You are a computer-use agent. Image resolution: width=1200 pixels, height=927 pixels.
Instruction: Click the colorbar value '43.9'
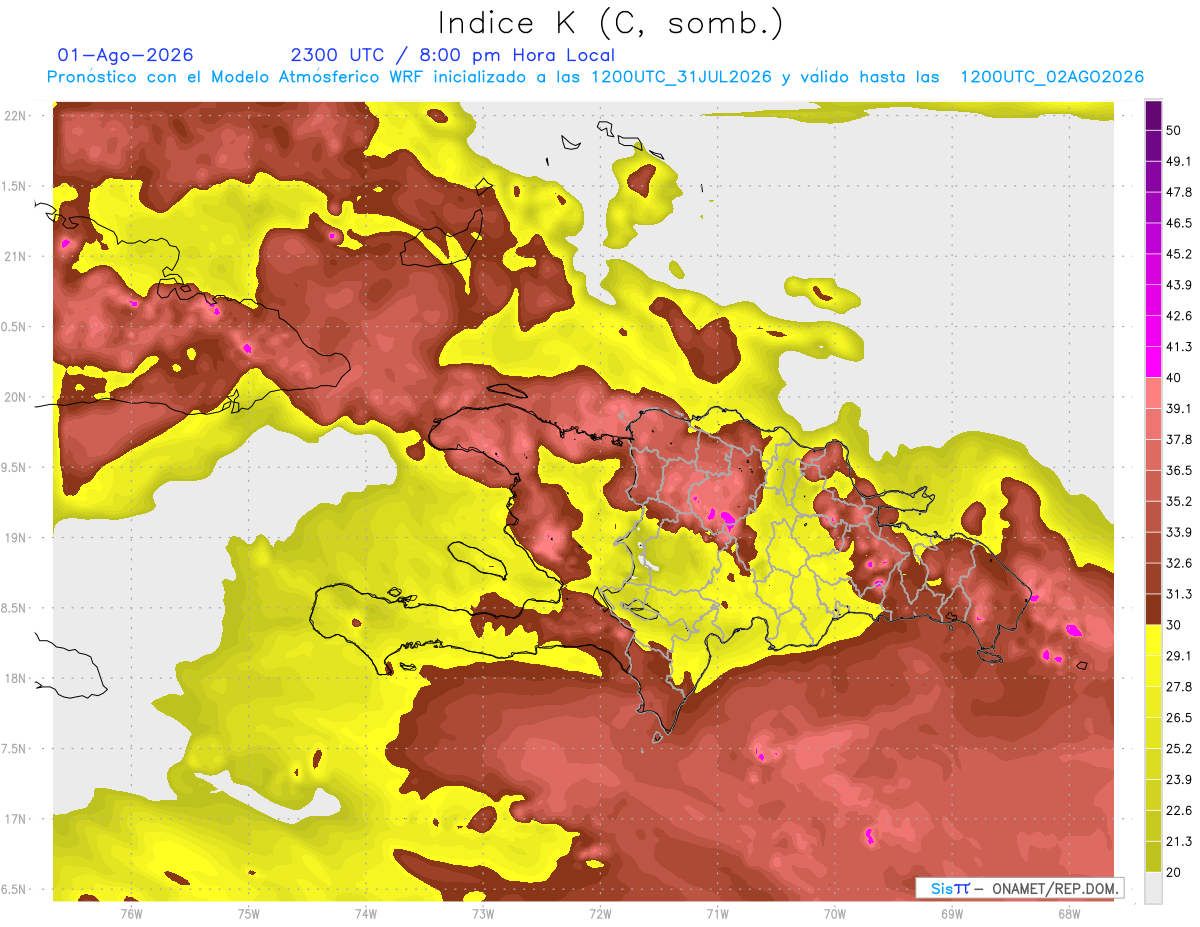point(1180,285)
